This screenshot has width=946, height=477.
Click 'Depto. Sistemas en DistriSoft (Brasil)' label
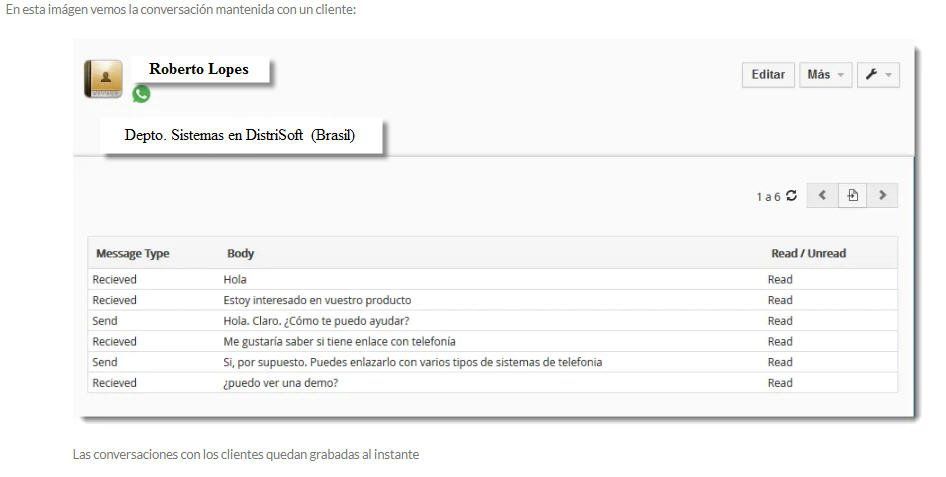(x=240, y=135)
